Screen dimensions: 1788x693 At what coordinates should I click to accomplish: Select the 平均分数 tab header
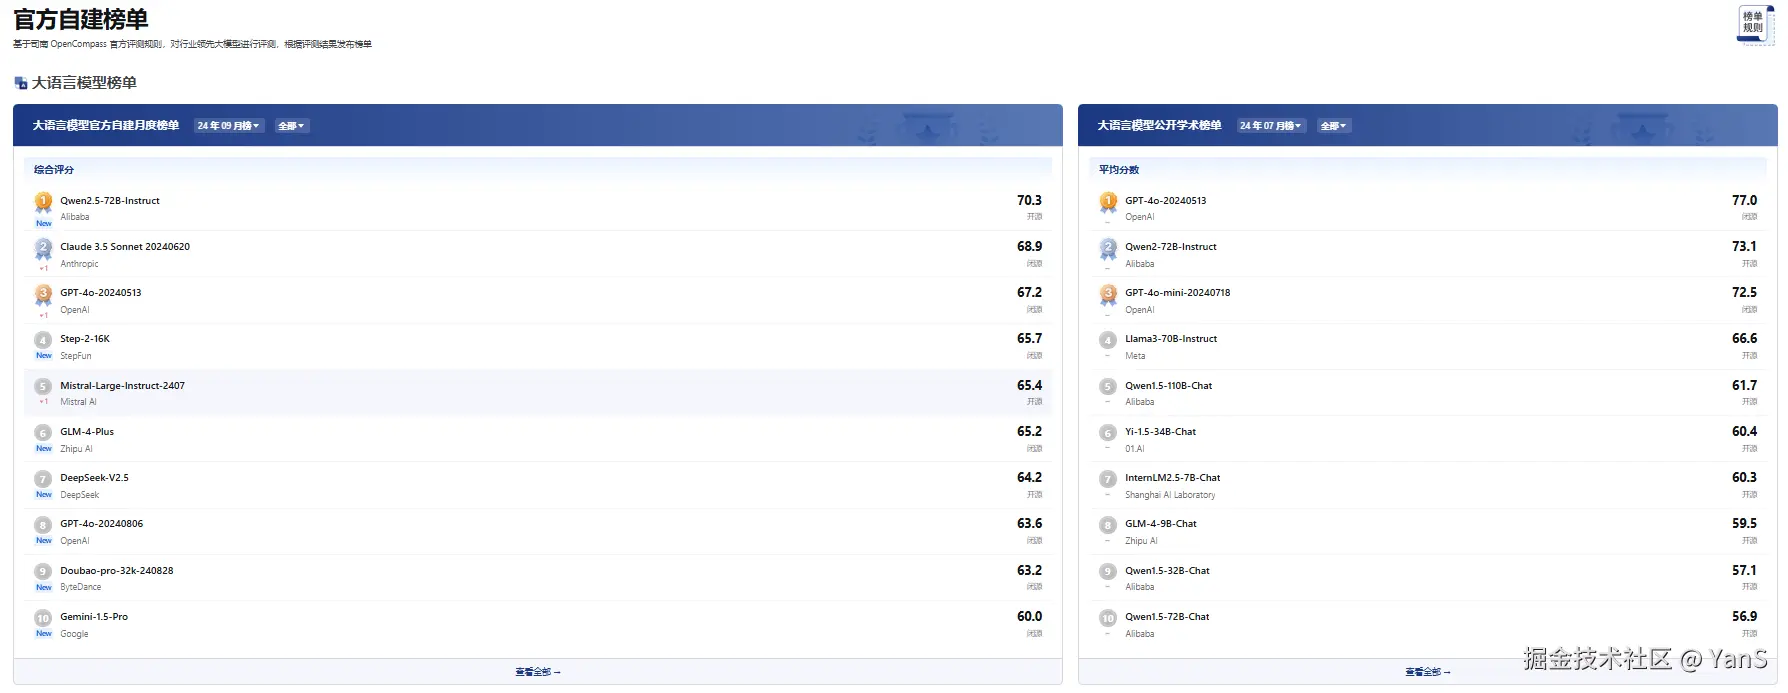click(1119, 170)
